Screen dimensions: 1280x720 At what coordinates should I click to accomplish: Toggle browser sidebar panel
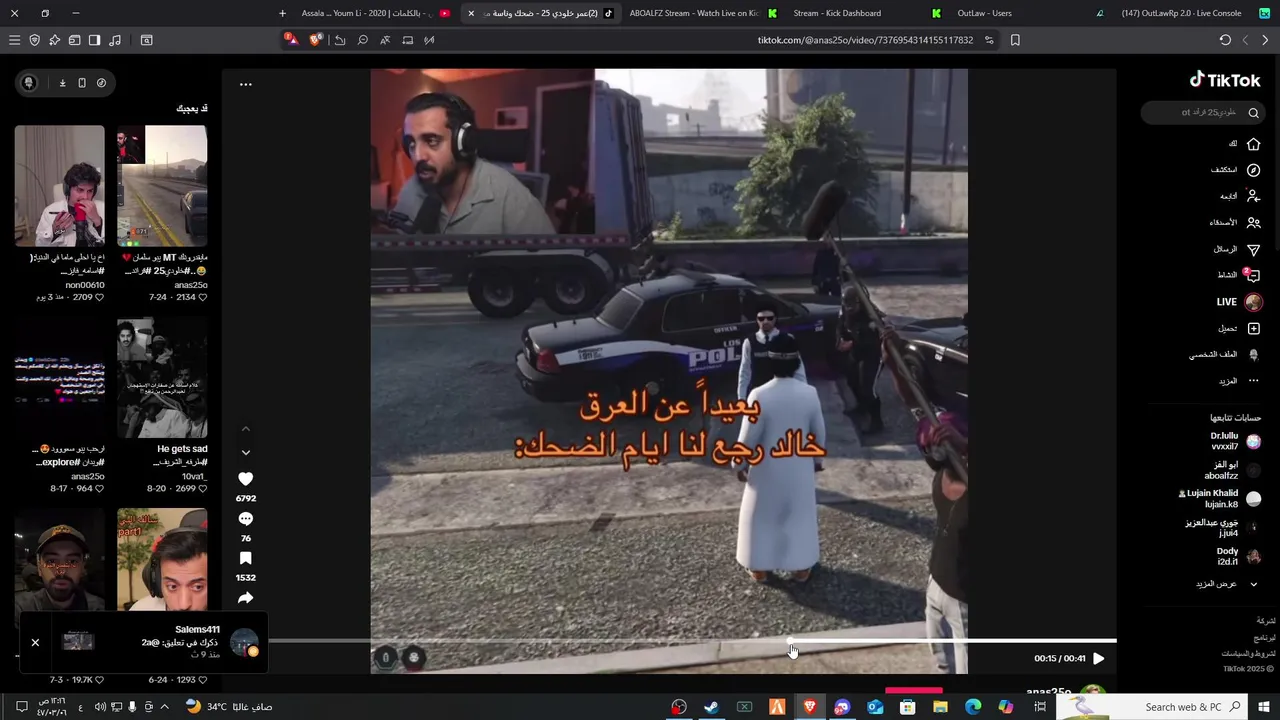coord(94,40)
